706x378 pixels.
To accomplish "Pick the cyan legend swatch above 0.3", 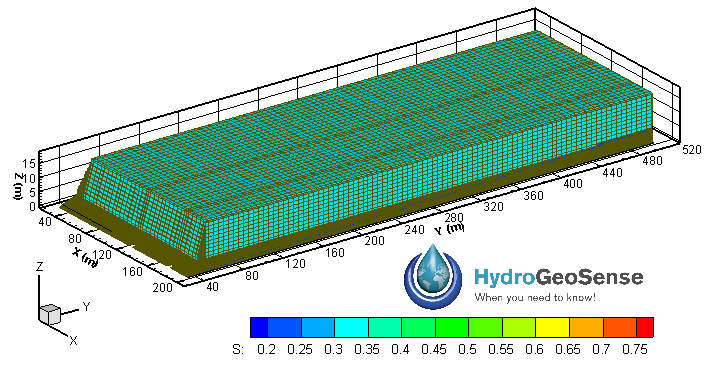I will pyautogui.click(x=351, y=327).
